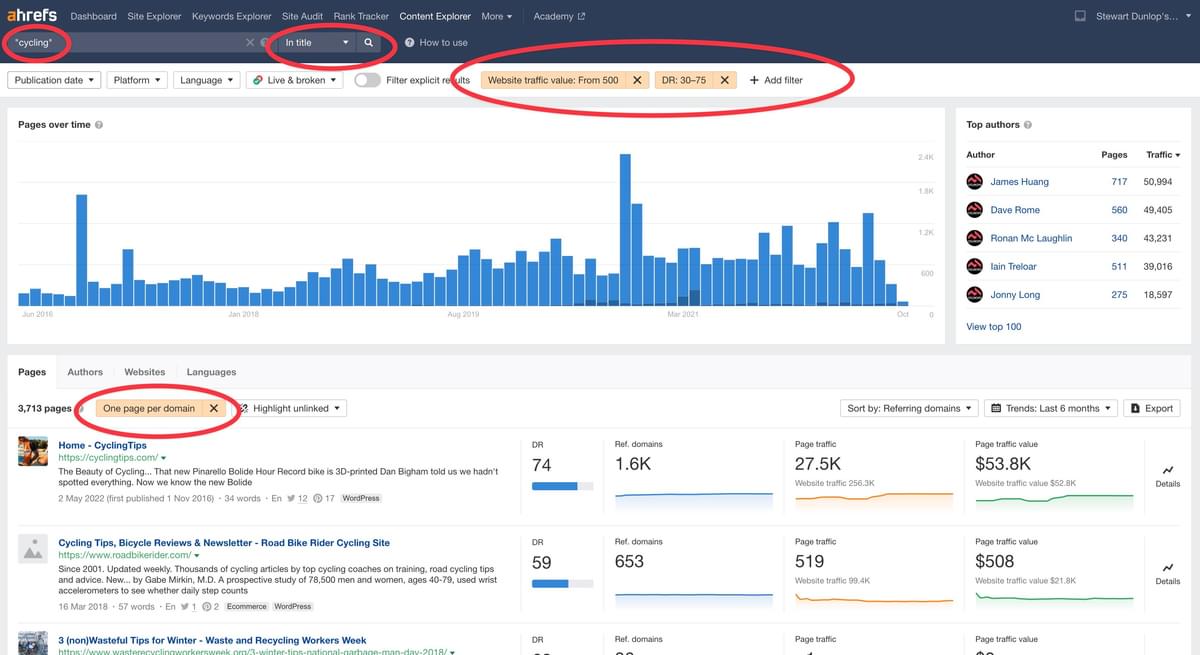The height and width of the screenshot is (655, 1200).
Task: Open 3 (non)Wasteful Tips for Winter result
Action: pos(212,640)
